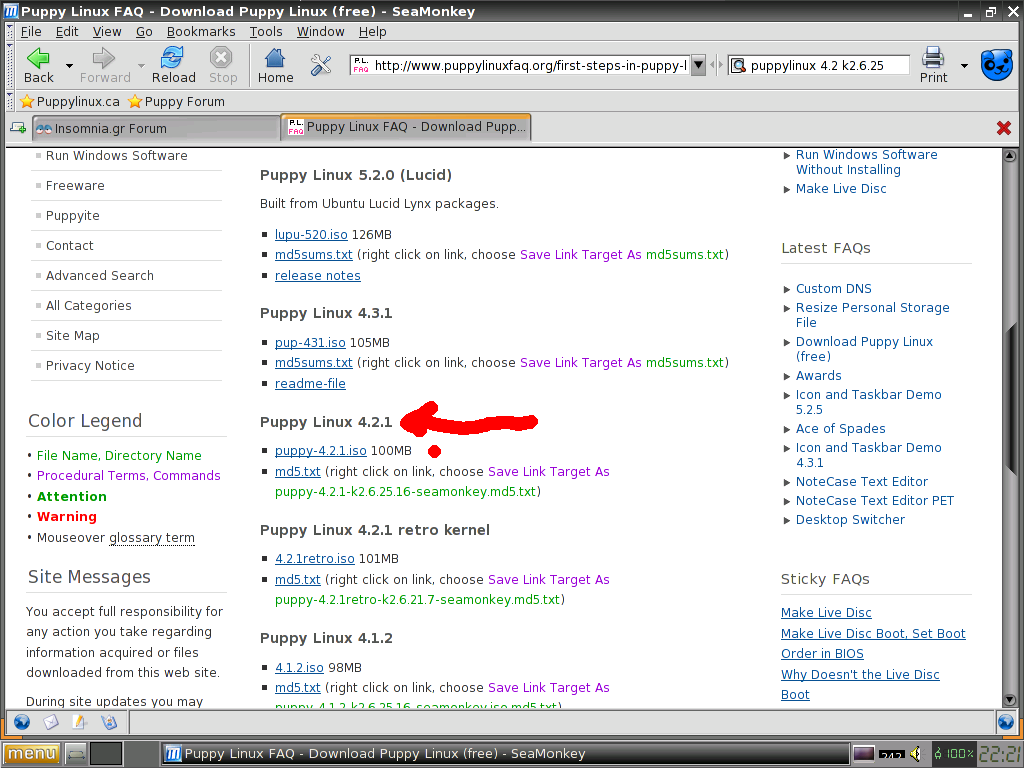Open the Print options dropdown arrow
This screenshot has width=1024, height=768.
click(964, 65)
